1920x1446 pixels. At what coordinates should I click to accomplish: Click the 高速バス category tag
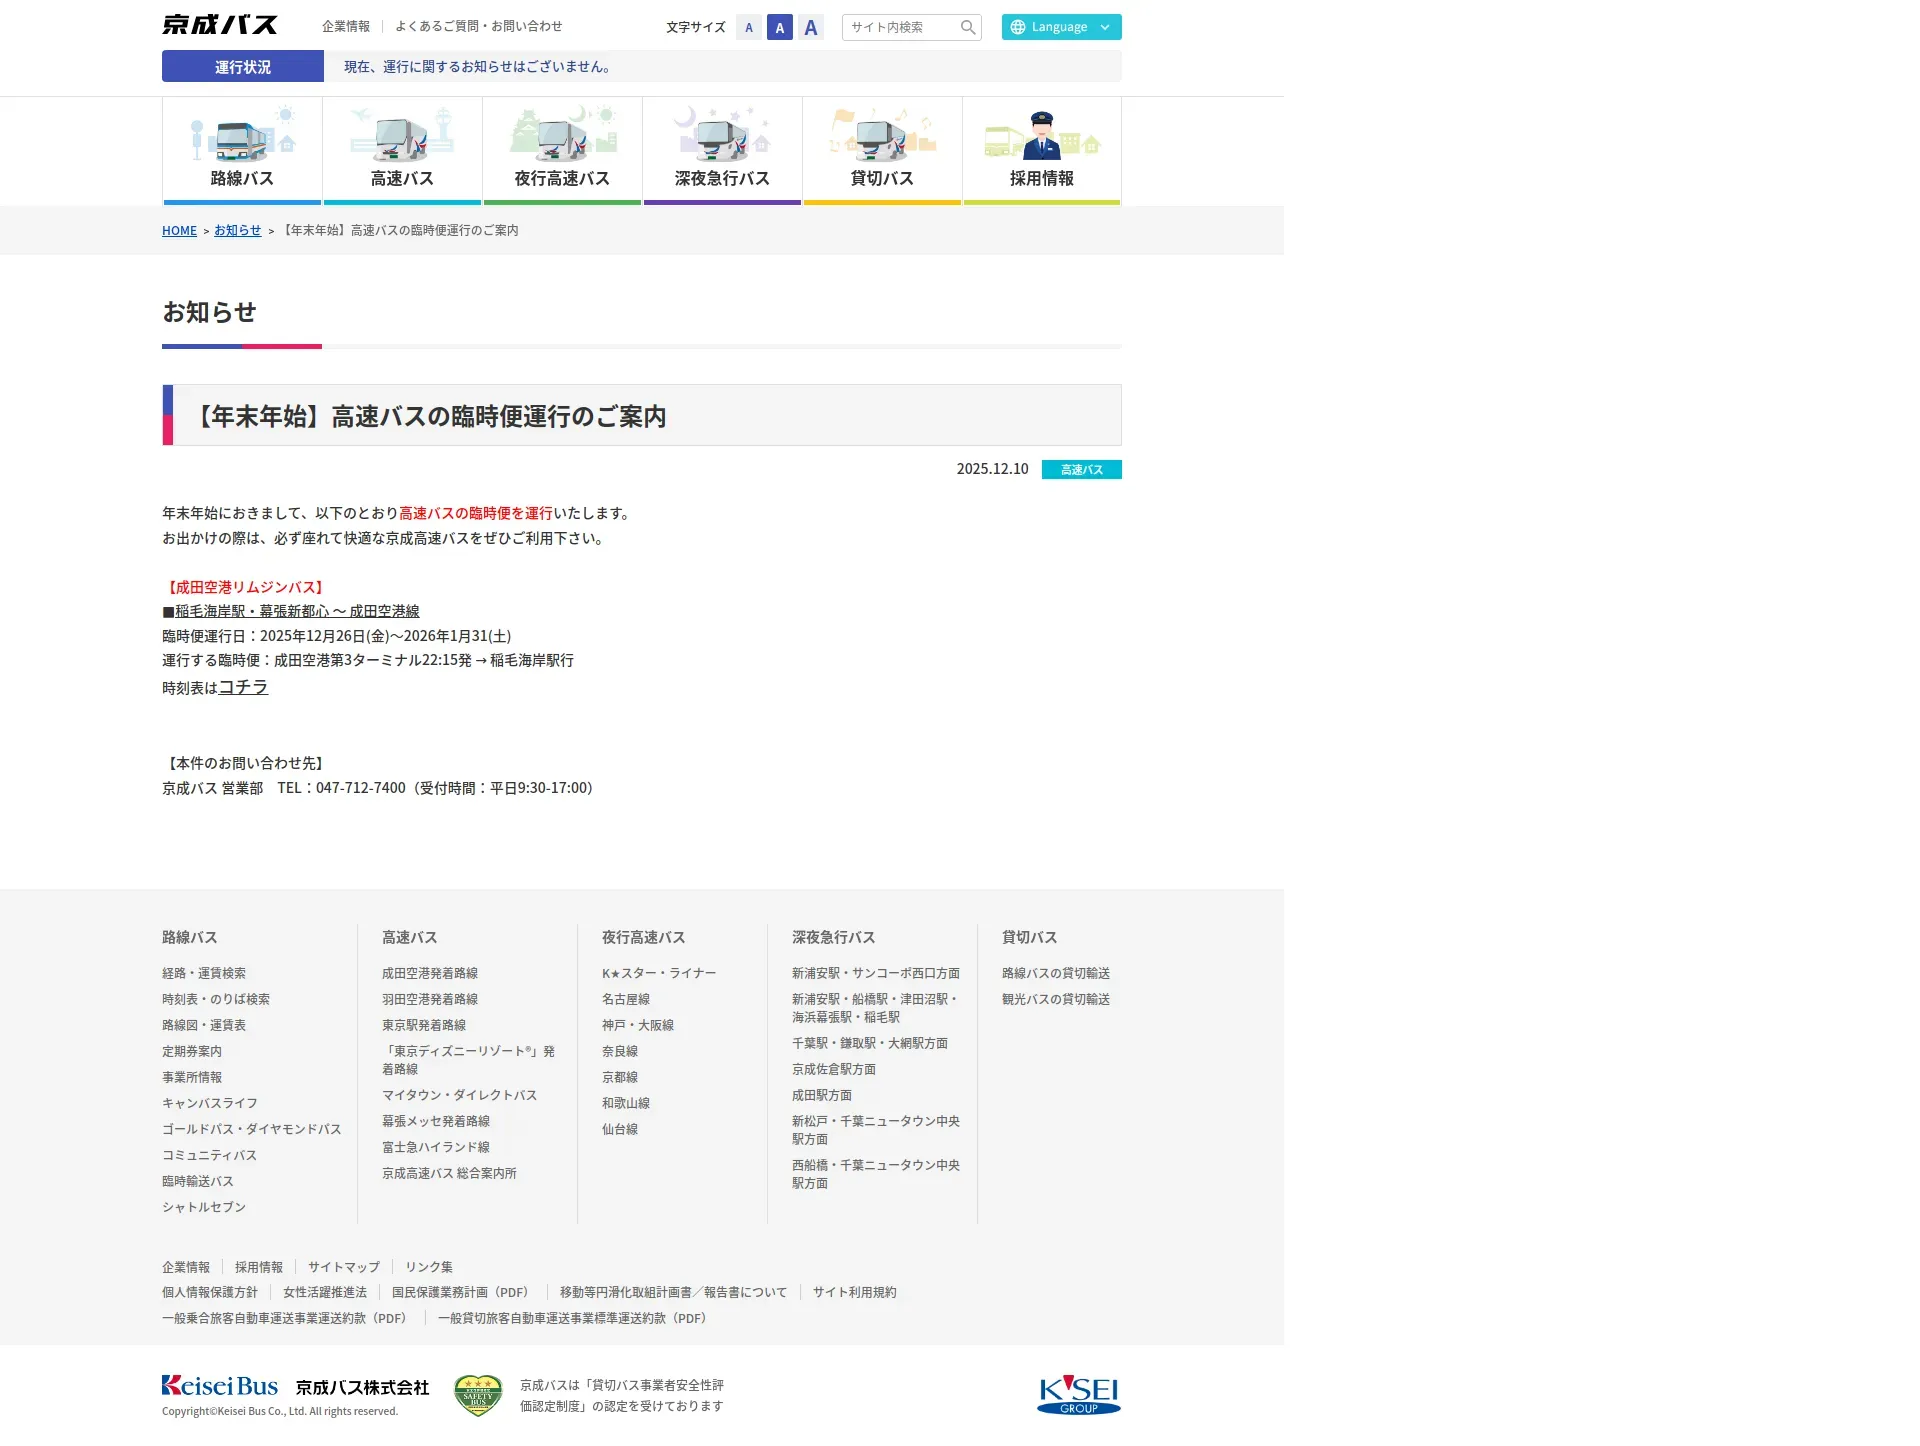pyautogui.click(x=1081, y=469)
